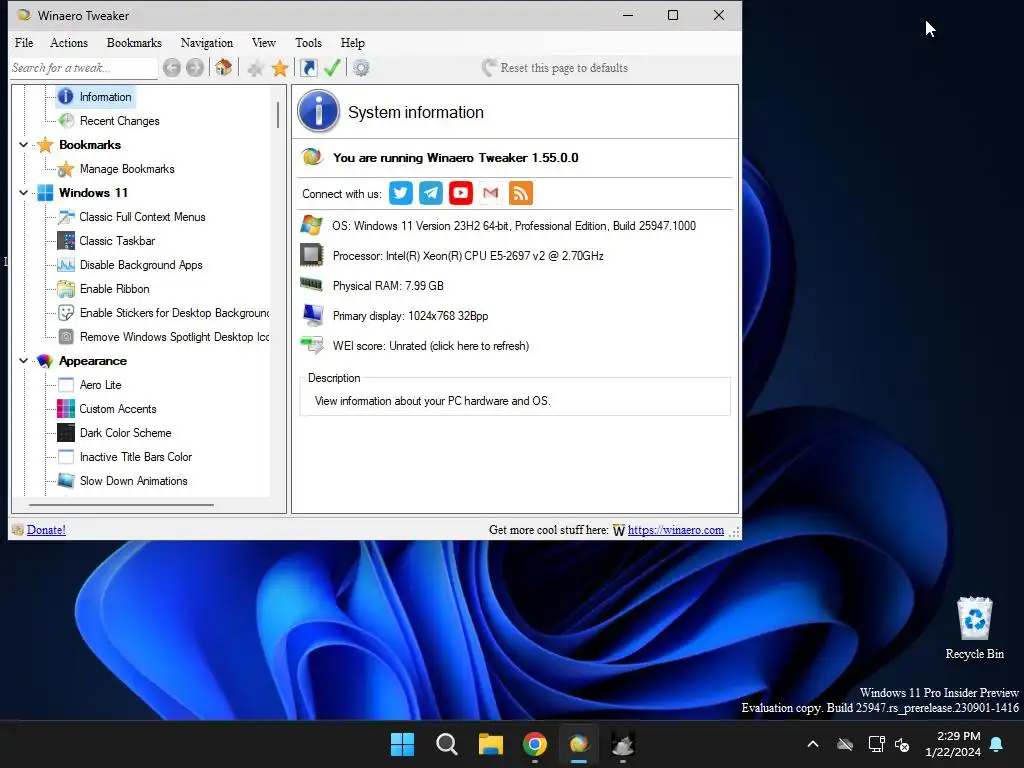Image resolution: width=1024 pixels, height=768 pixels.
Task: Open settings with the gear toolbar icon
Action: 361,68
